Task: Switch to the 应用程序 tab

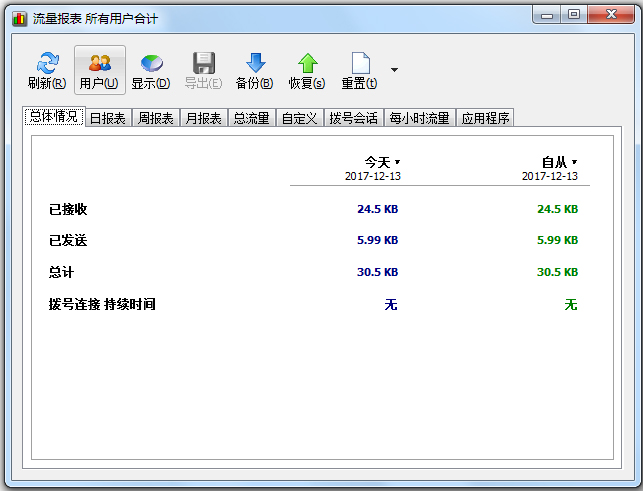Action: coord(485,118)
